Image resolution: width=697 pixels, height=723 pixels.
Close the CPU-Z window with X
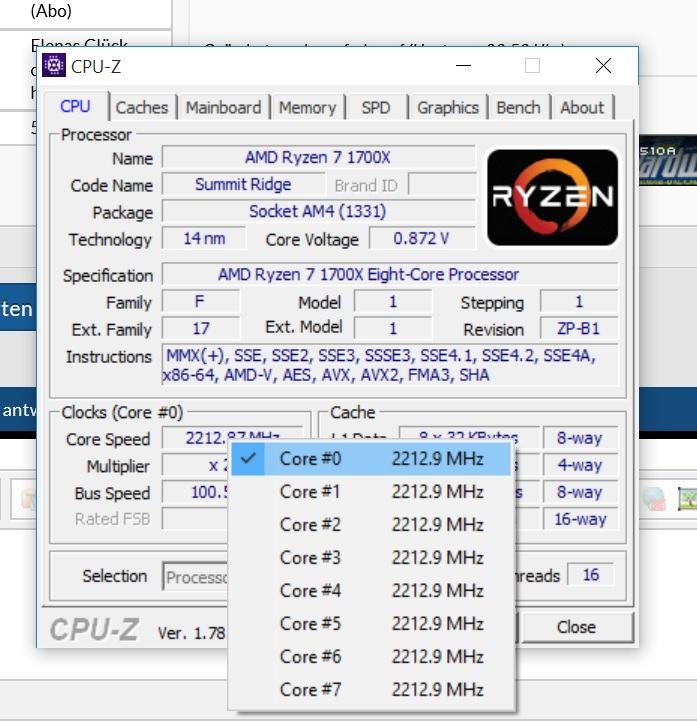(x=603, y=65)
